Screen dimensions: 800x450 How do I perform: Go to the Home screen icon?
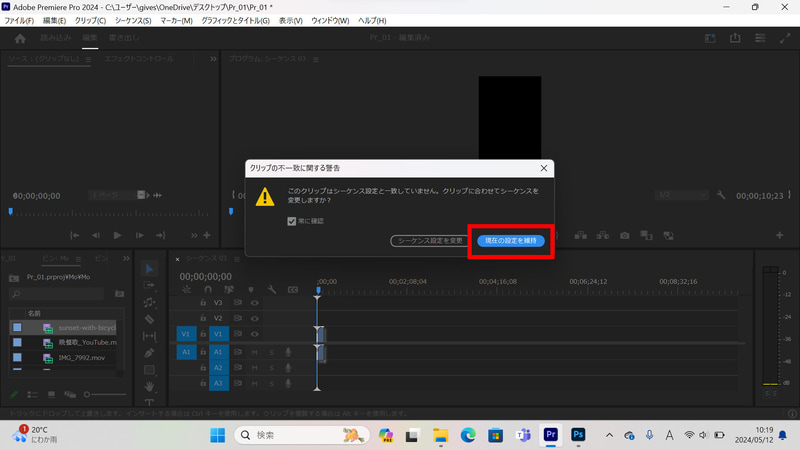[x=20, y=38]
